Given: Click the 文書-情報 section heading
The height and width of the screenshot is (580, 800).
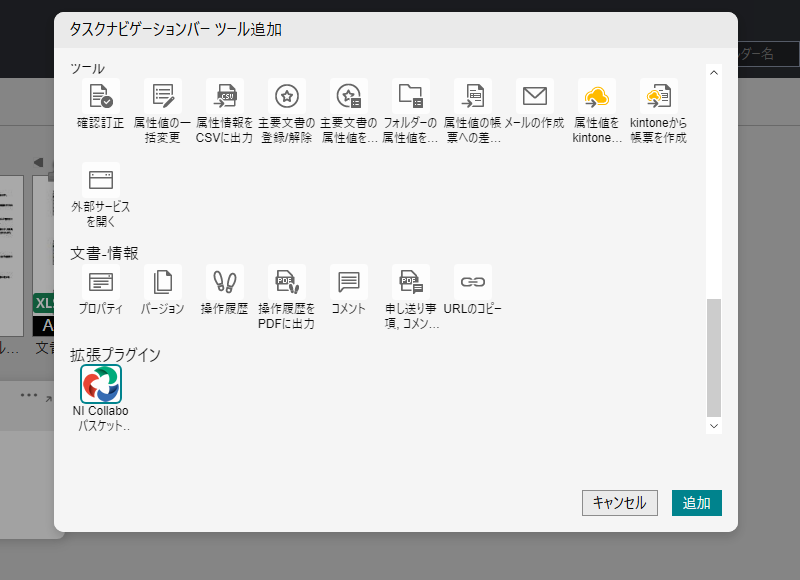Looking at the screenshot, I should [104, 254].
